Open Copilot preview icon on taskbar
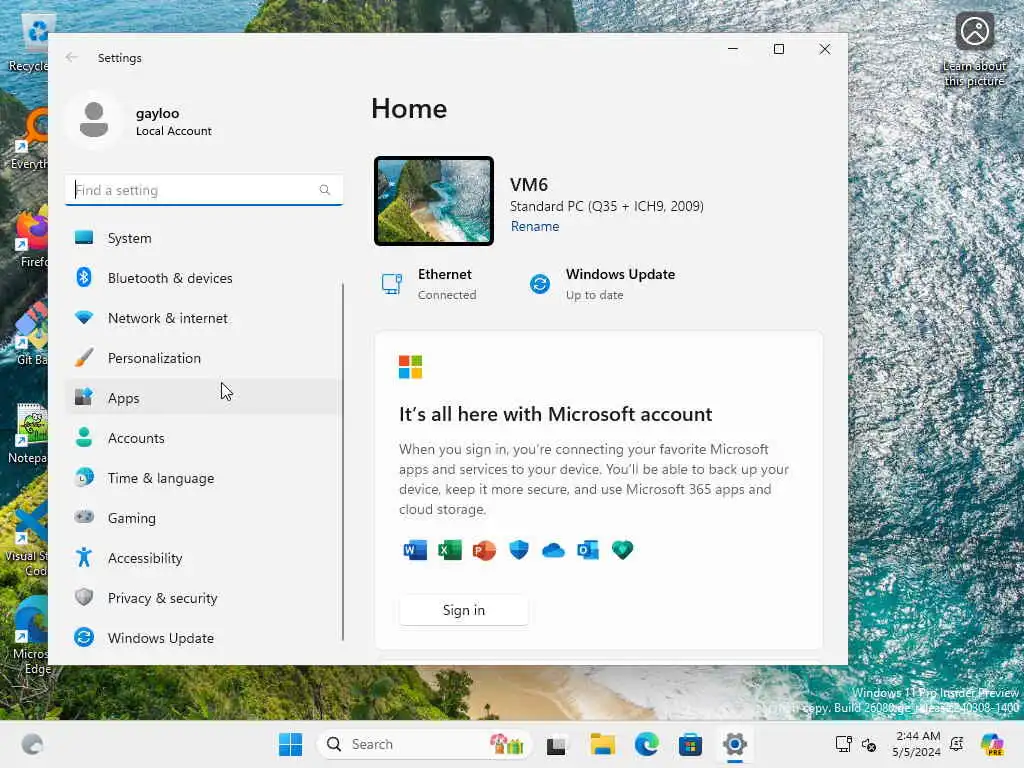 click(x=992, y=744)
